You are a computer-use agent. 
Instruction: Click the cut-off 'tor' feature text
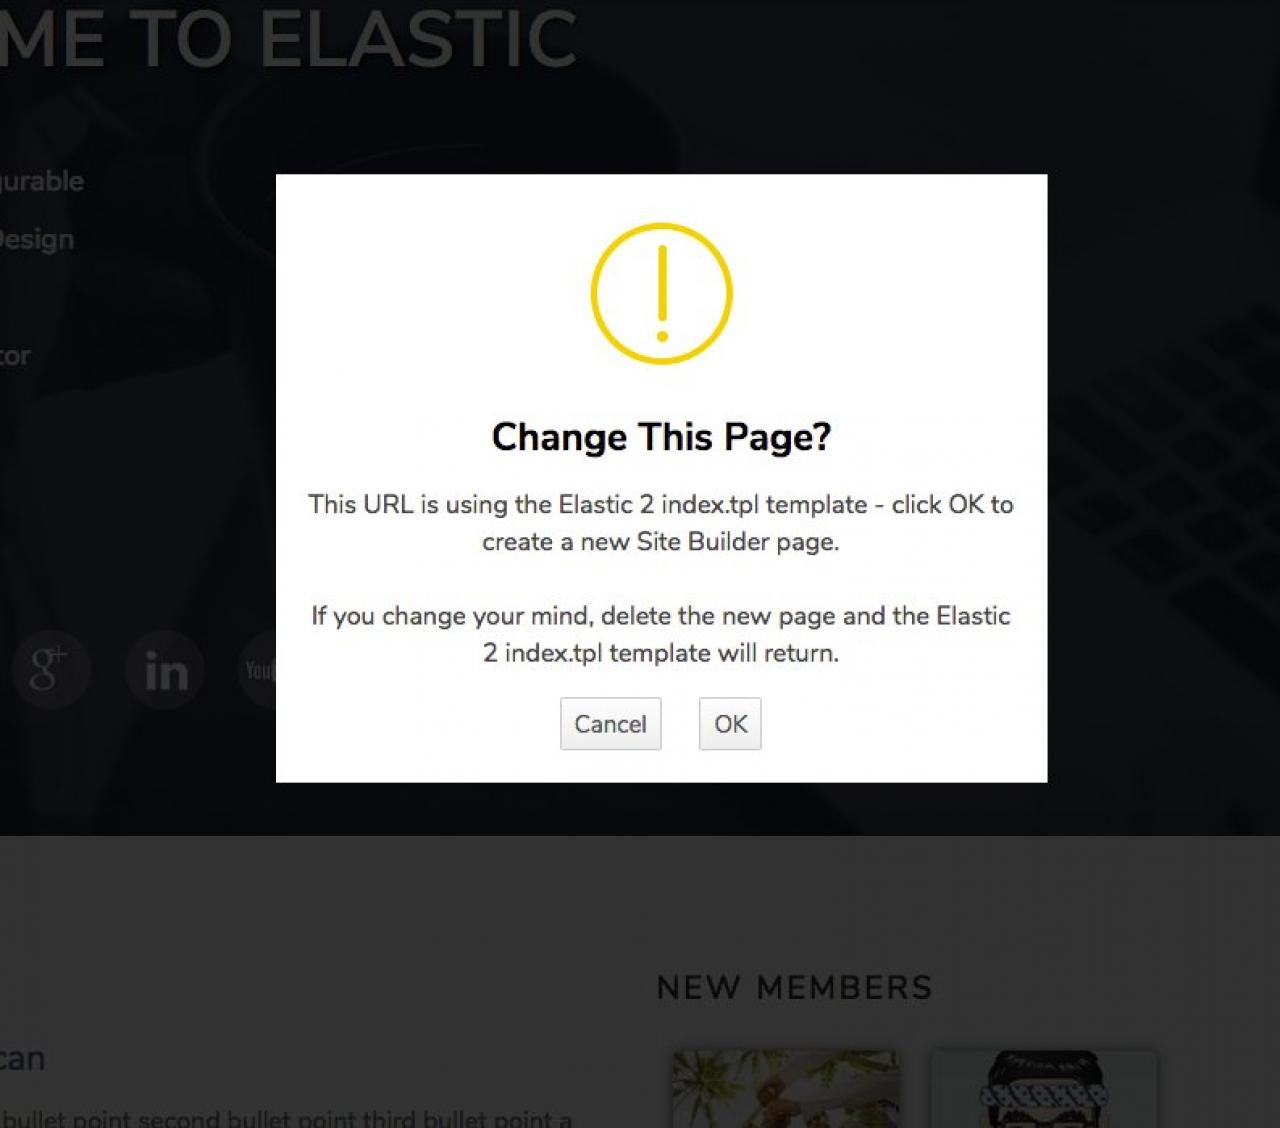(15, 355)
